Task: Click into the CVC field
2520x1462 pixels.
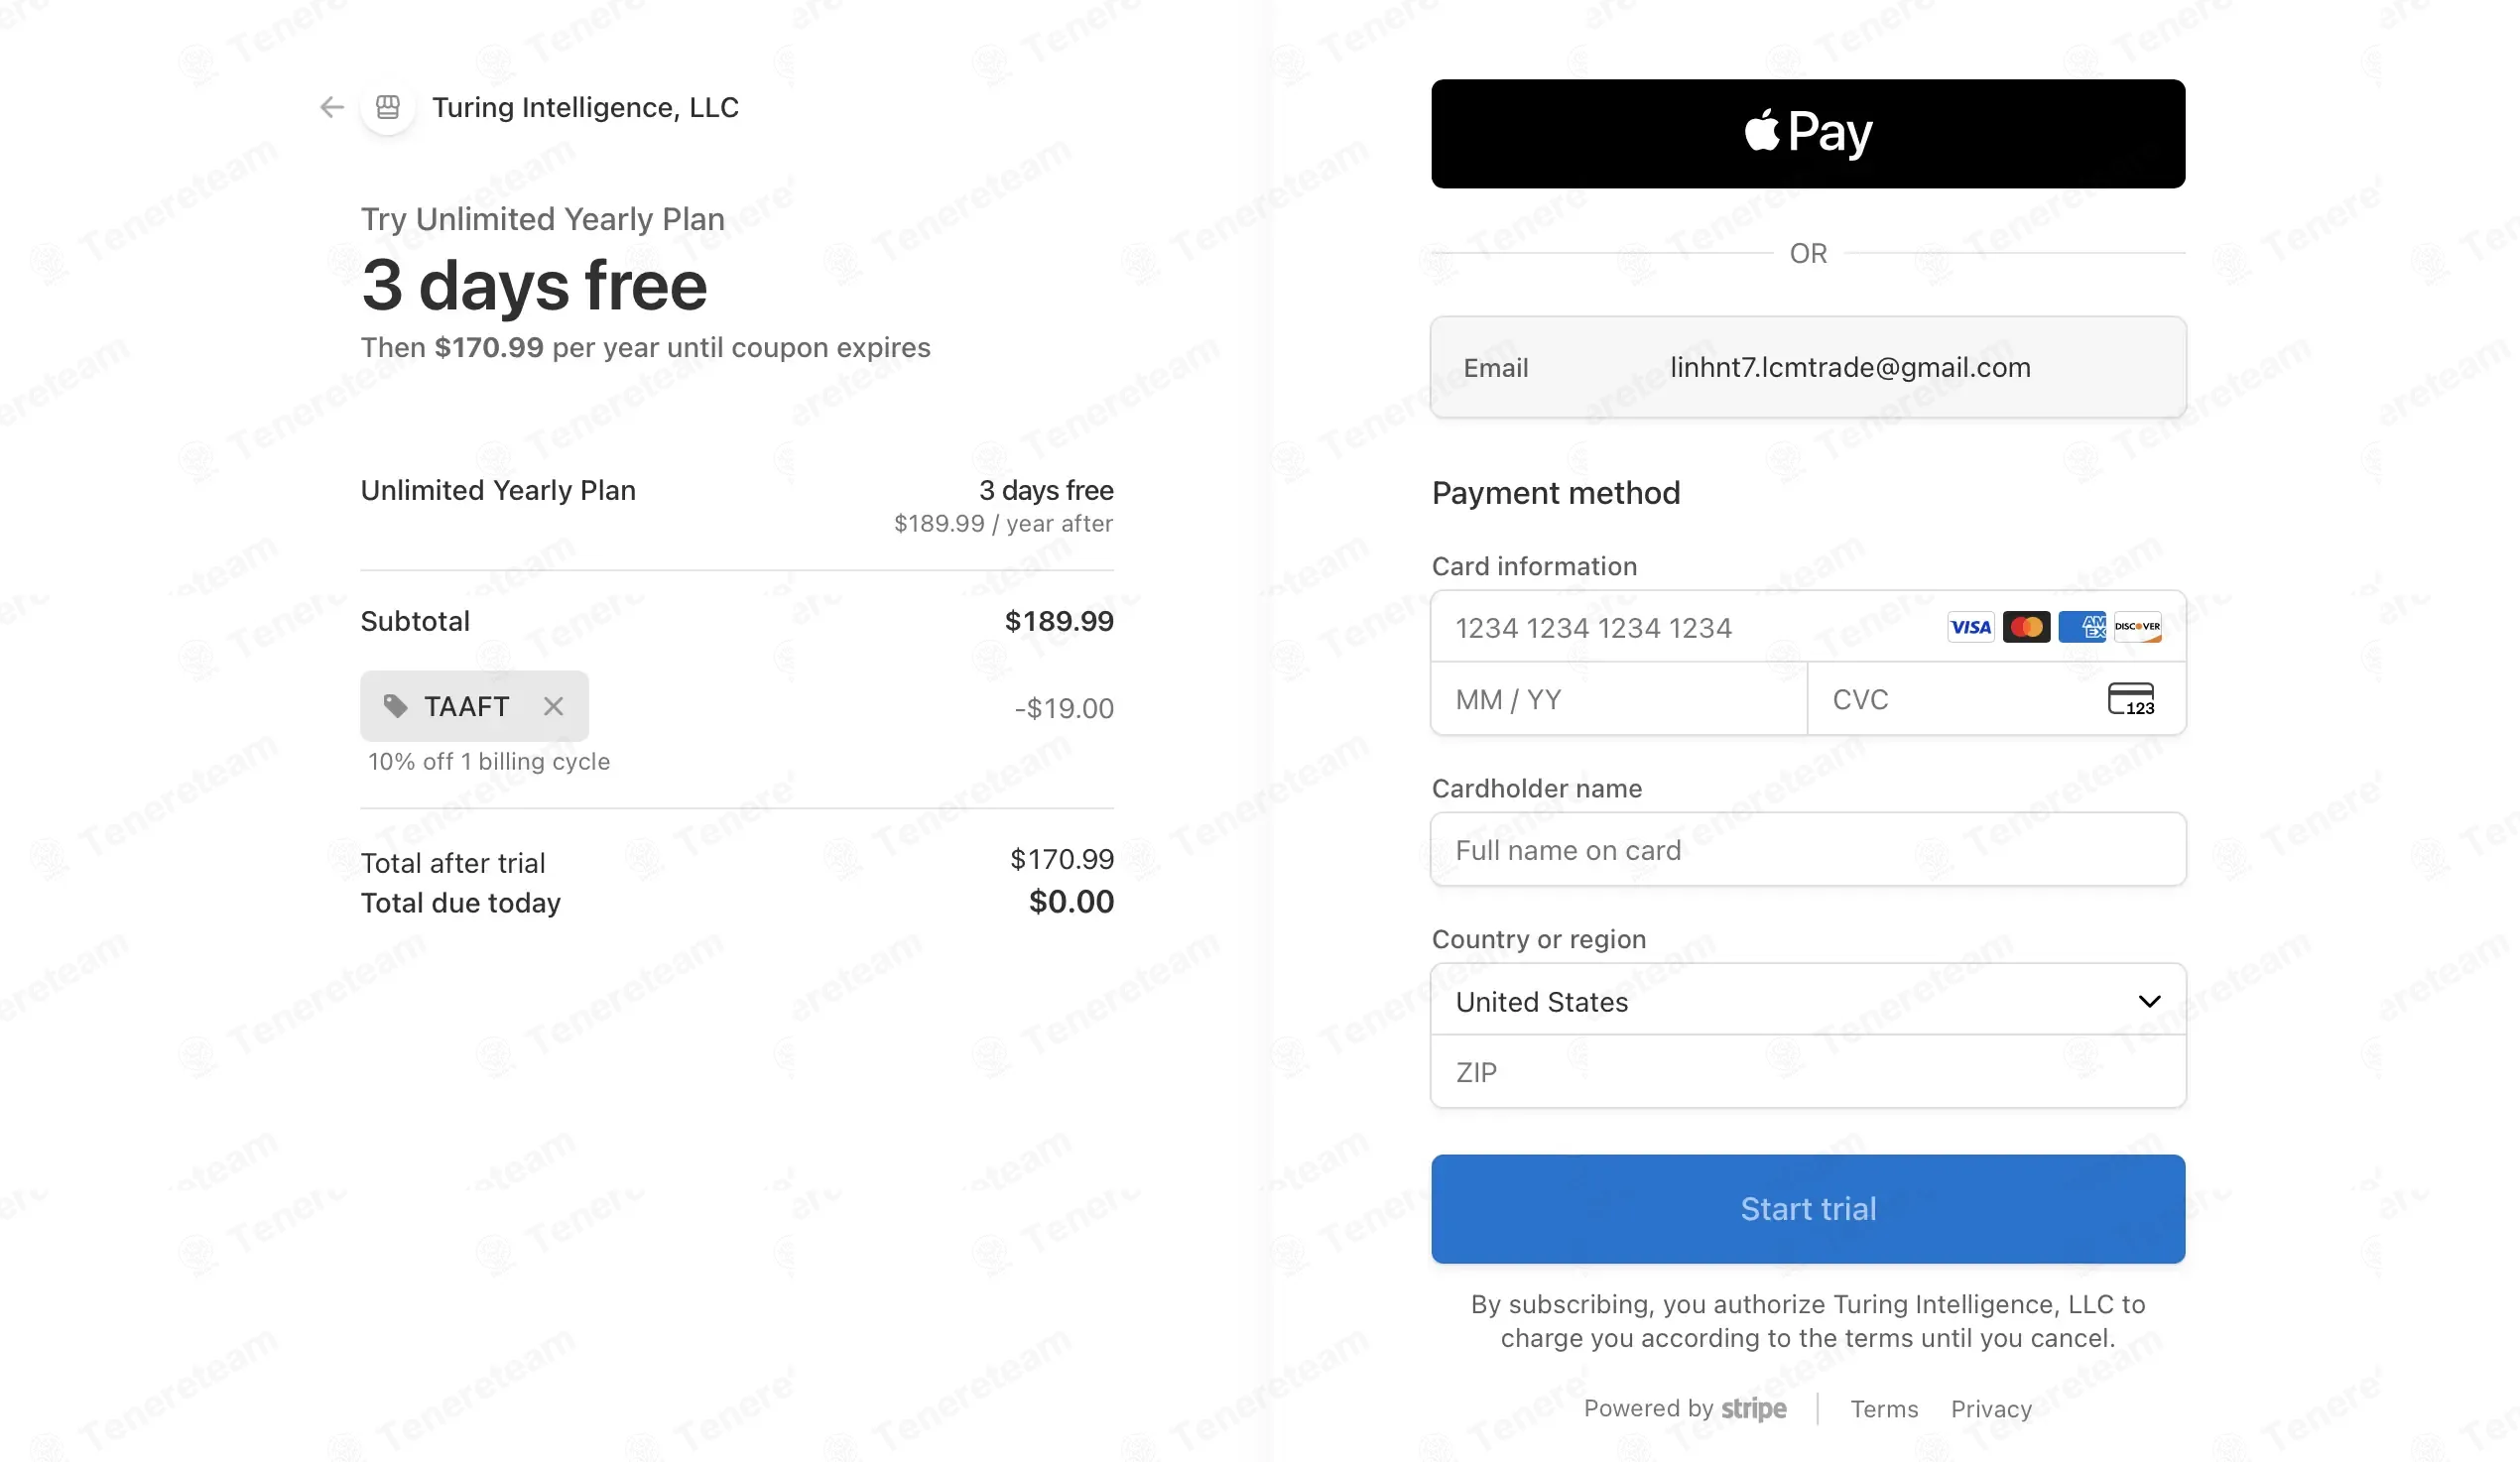Action: (x=1950, y=699)
